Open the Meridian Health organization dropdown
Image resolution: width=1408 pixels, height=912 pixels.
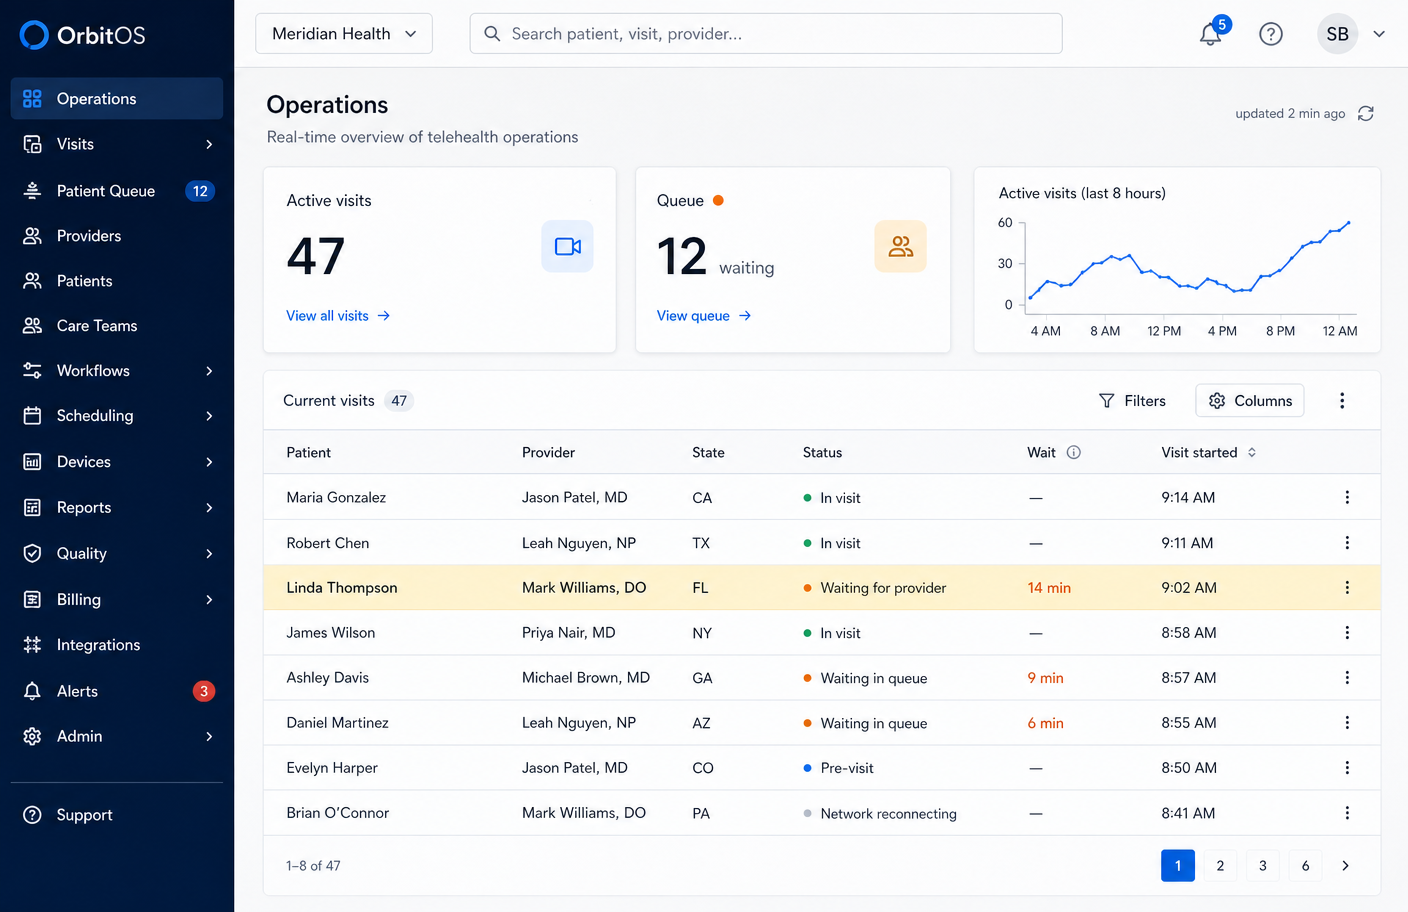point(344,33)
